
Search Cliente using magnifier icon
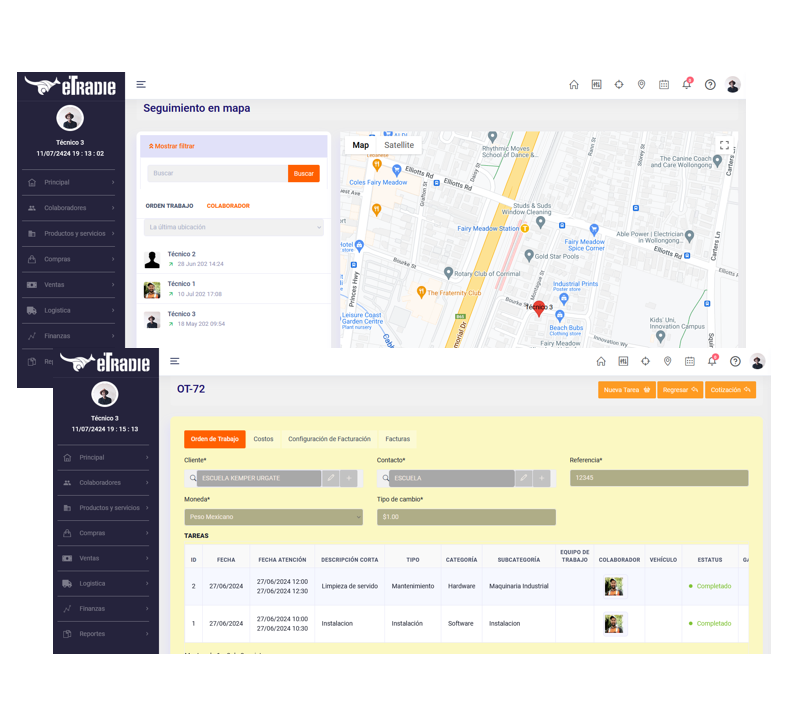[x=193, y=478]
